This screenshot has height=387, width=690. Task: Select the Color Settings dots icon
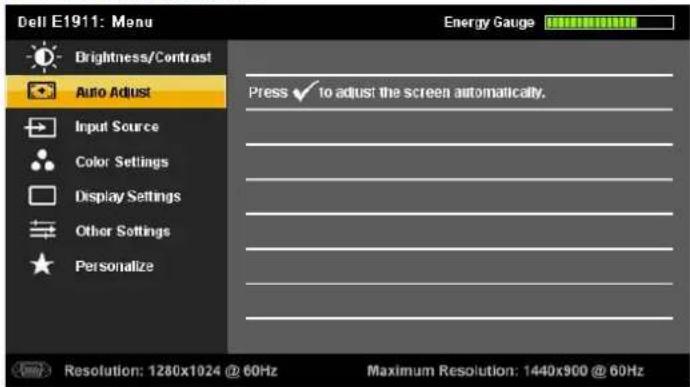pos(42,161)
